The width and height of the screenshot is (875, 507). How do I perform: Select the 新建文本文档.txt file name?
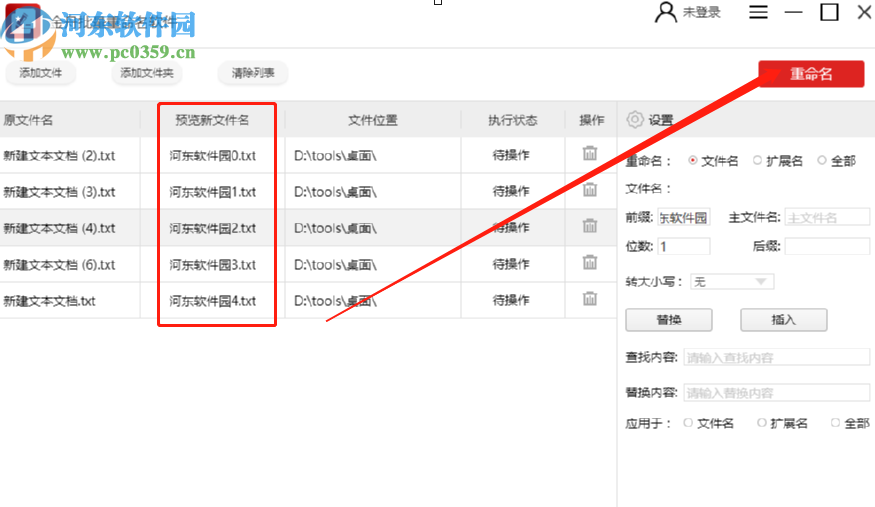click(49, 301)
